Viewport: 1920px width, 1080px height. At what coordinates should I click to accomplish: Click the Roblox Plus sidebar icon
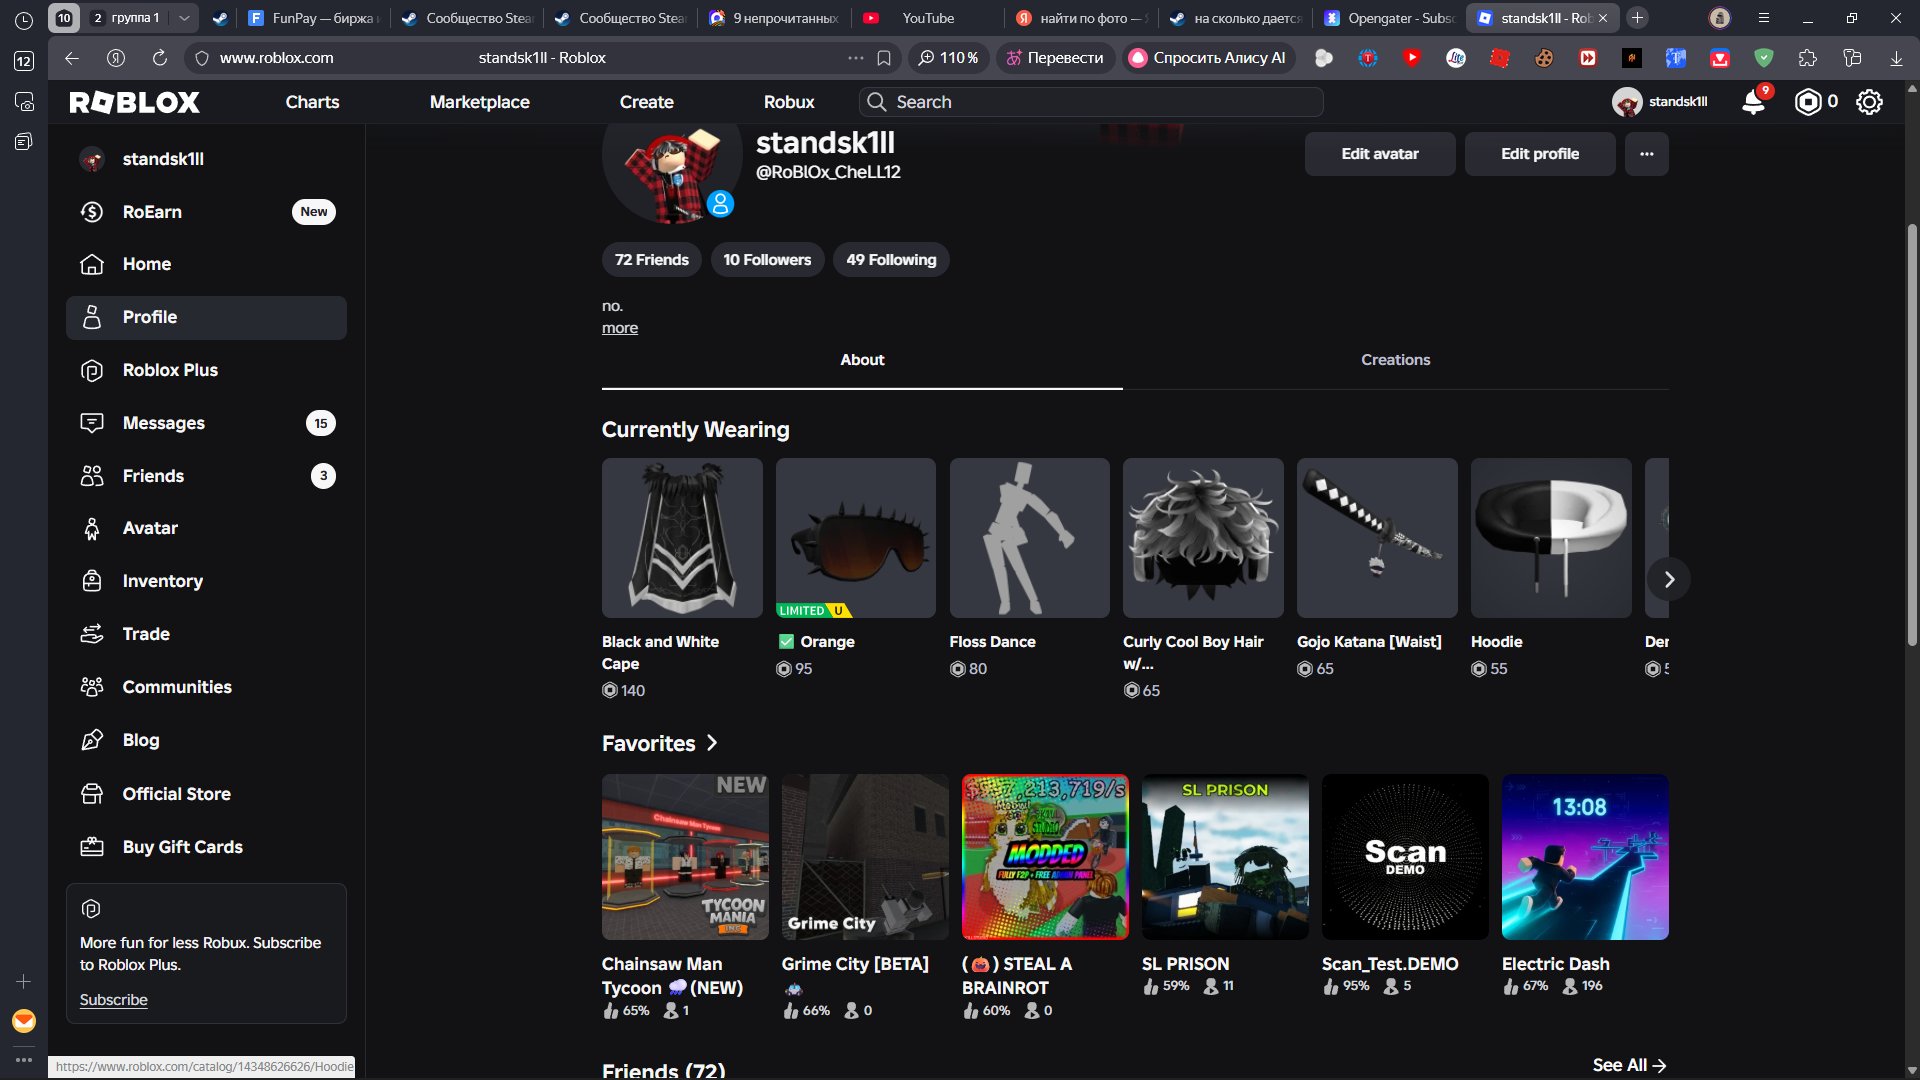[92, 370]
